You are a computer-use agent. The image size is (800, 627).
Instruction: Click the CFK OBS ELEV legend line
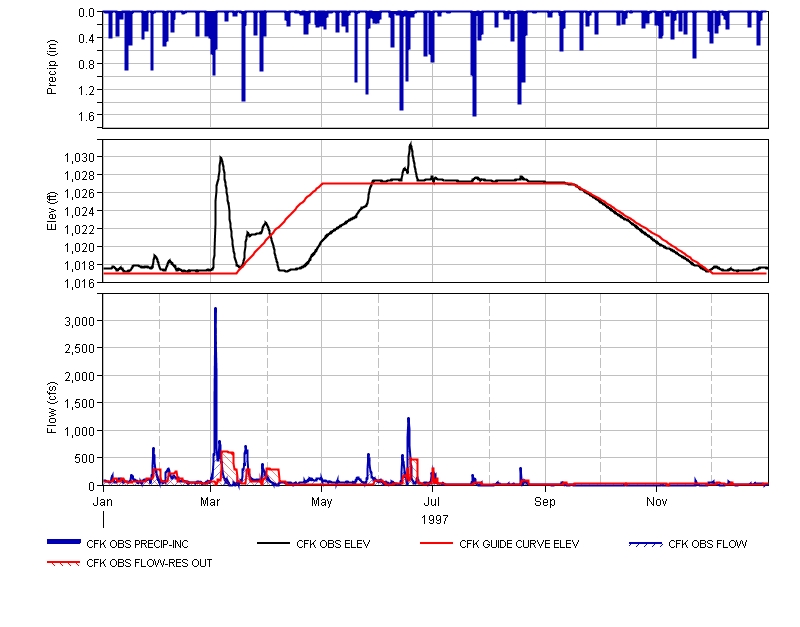pyautogui.click(x=273, y=543)
